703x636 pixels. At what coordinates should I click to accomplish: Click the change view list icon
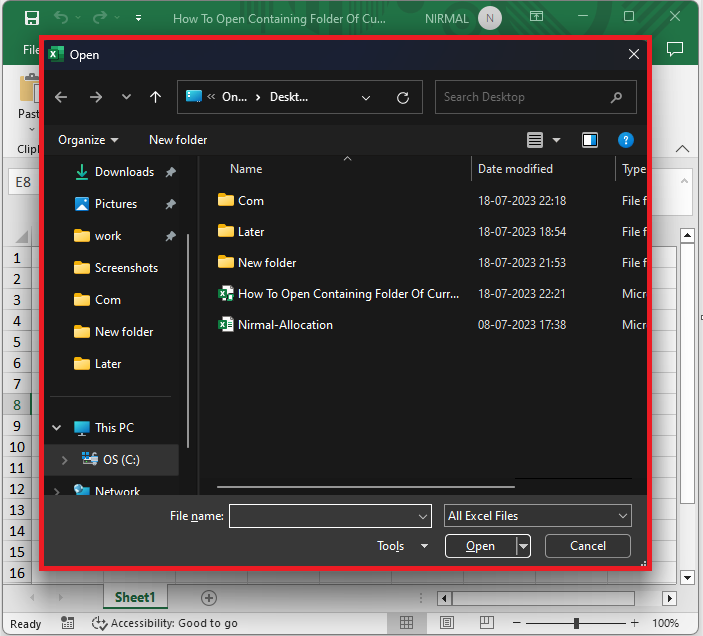535,140
